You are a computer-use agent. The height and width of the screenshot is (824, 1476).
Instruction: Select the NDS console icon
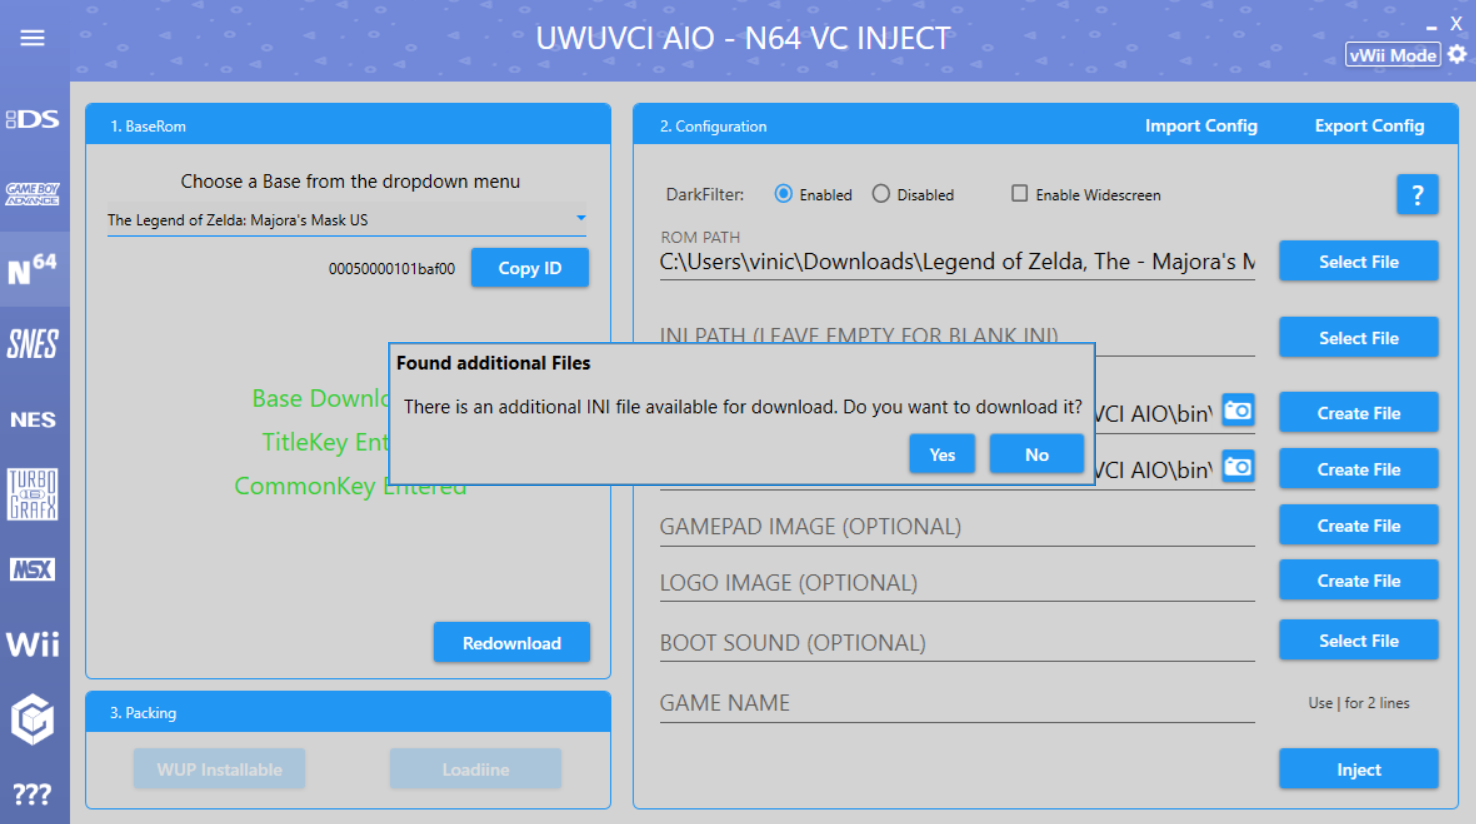(33, 120)
